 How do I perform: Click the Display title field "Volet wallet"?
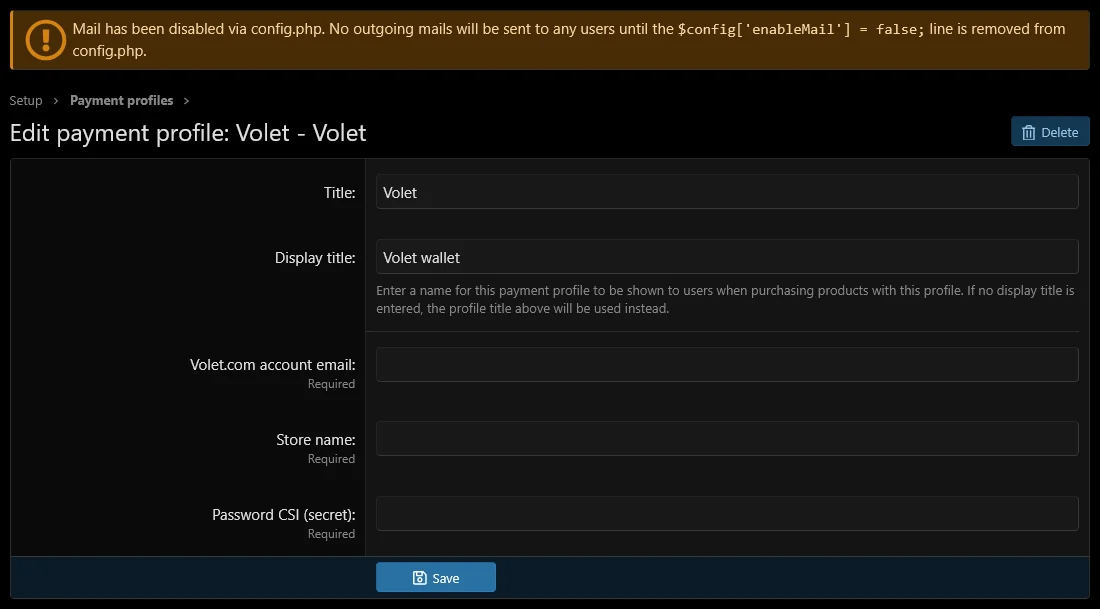(727, 257)
